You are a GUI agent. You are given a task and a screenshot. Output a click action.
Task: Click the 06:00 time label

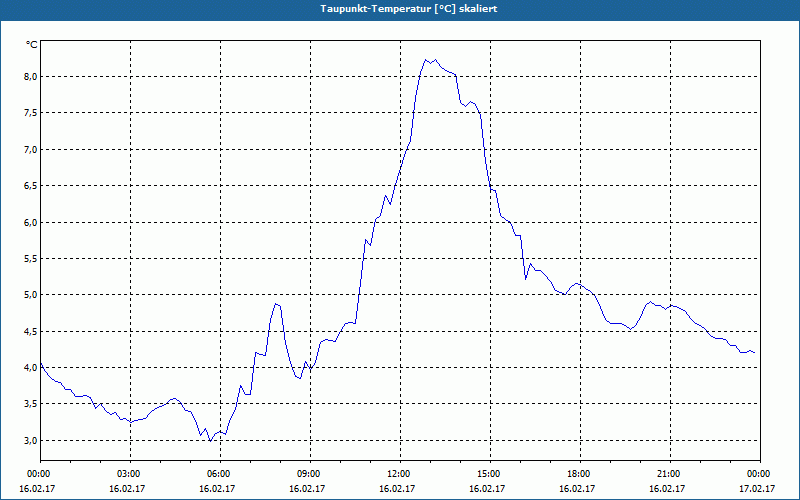click(x=217, y=474)
